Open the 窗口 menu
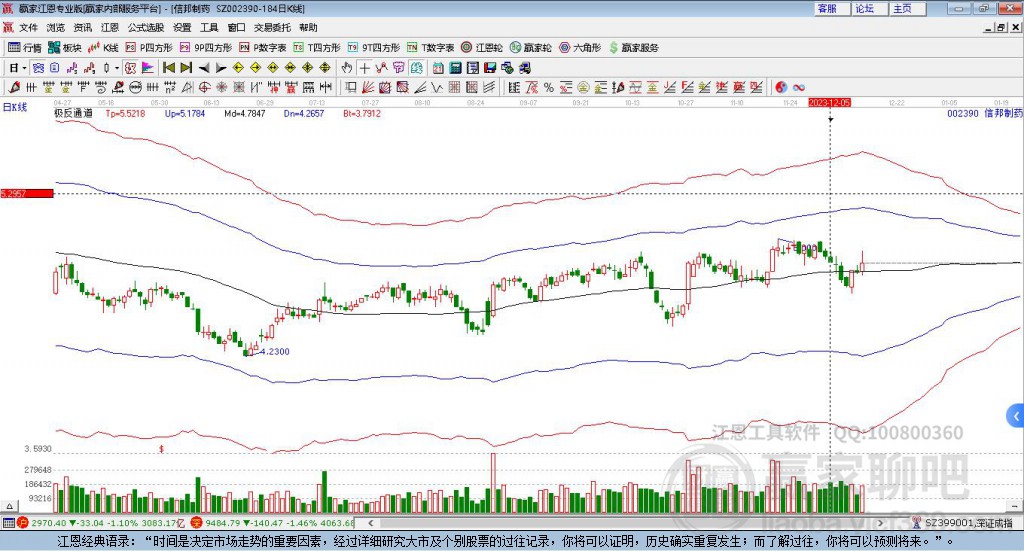The height and width of the screenshot is (551, 1024). (236, 27)
